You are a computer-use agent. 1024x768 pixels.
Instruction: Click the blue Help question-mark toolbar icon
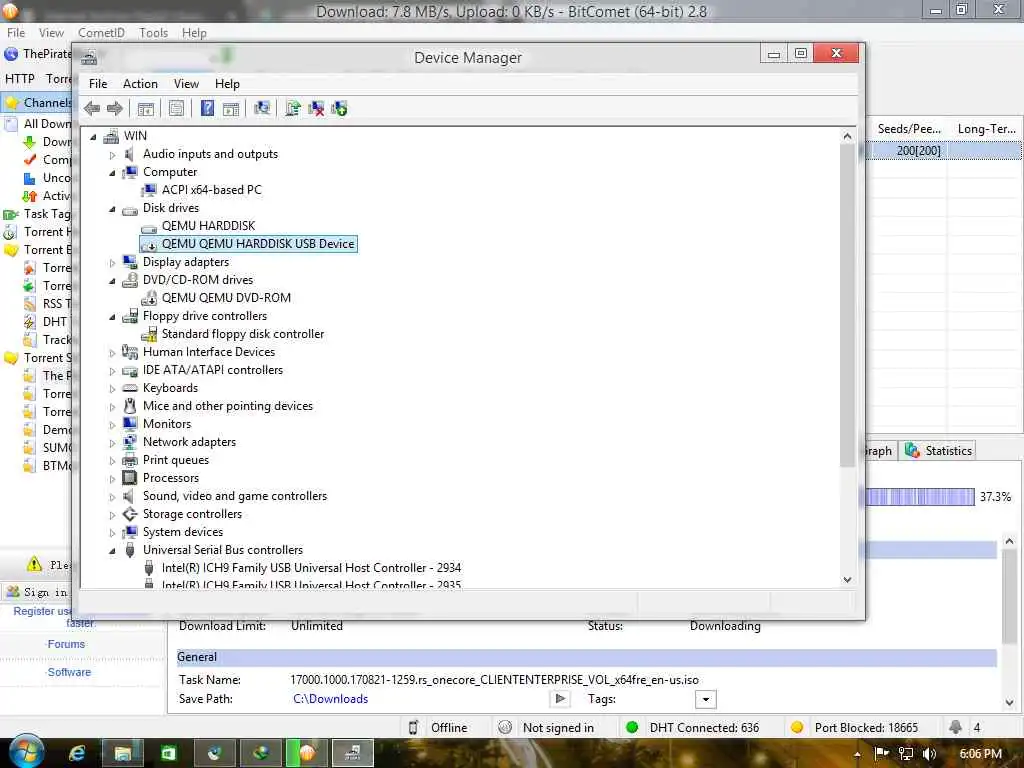click(x=207, y=108)
